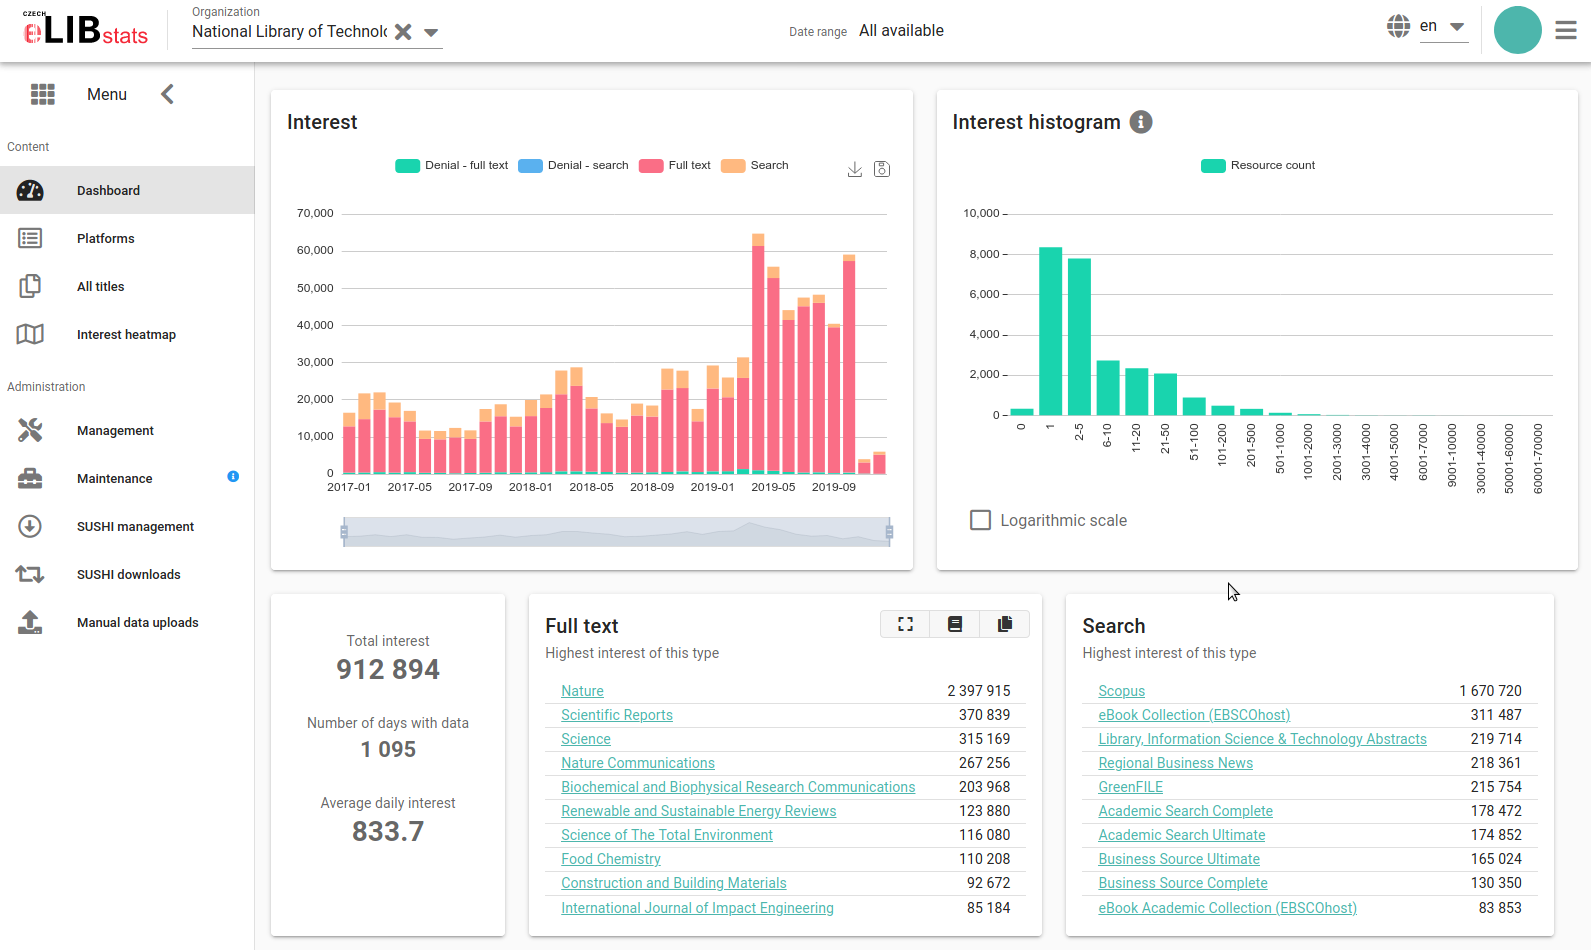This screenshot has width=1591, height=950.
Task: Toggle the Full text legend series
Action: [x=675, y=165]
